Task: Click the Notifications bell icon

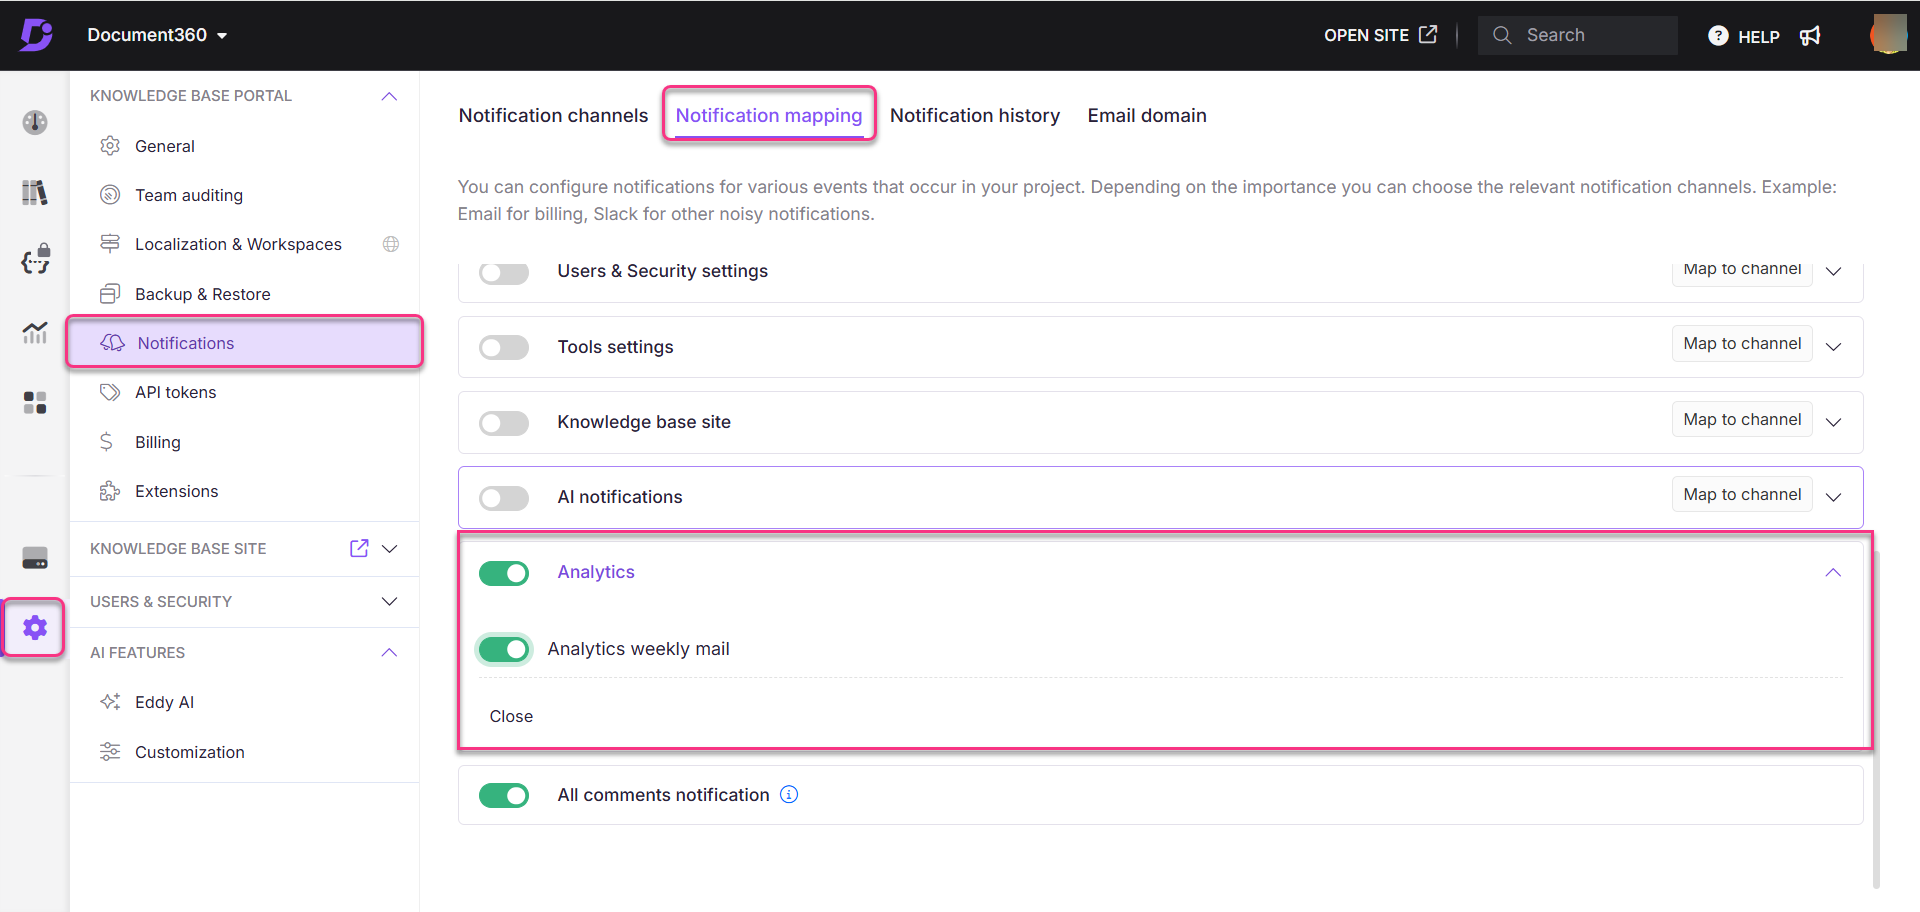Action: (x=112, y=343)
